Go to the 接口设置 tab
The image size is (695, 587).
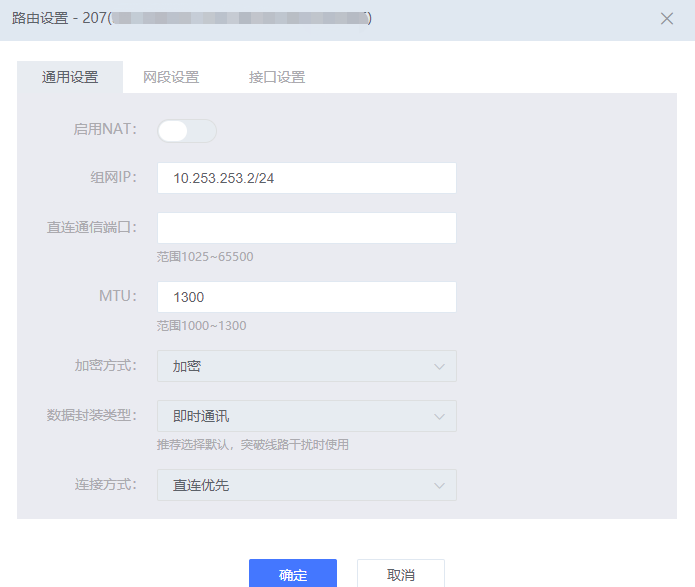point(277,77)
